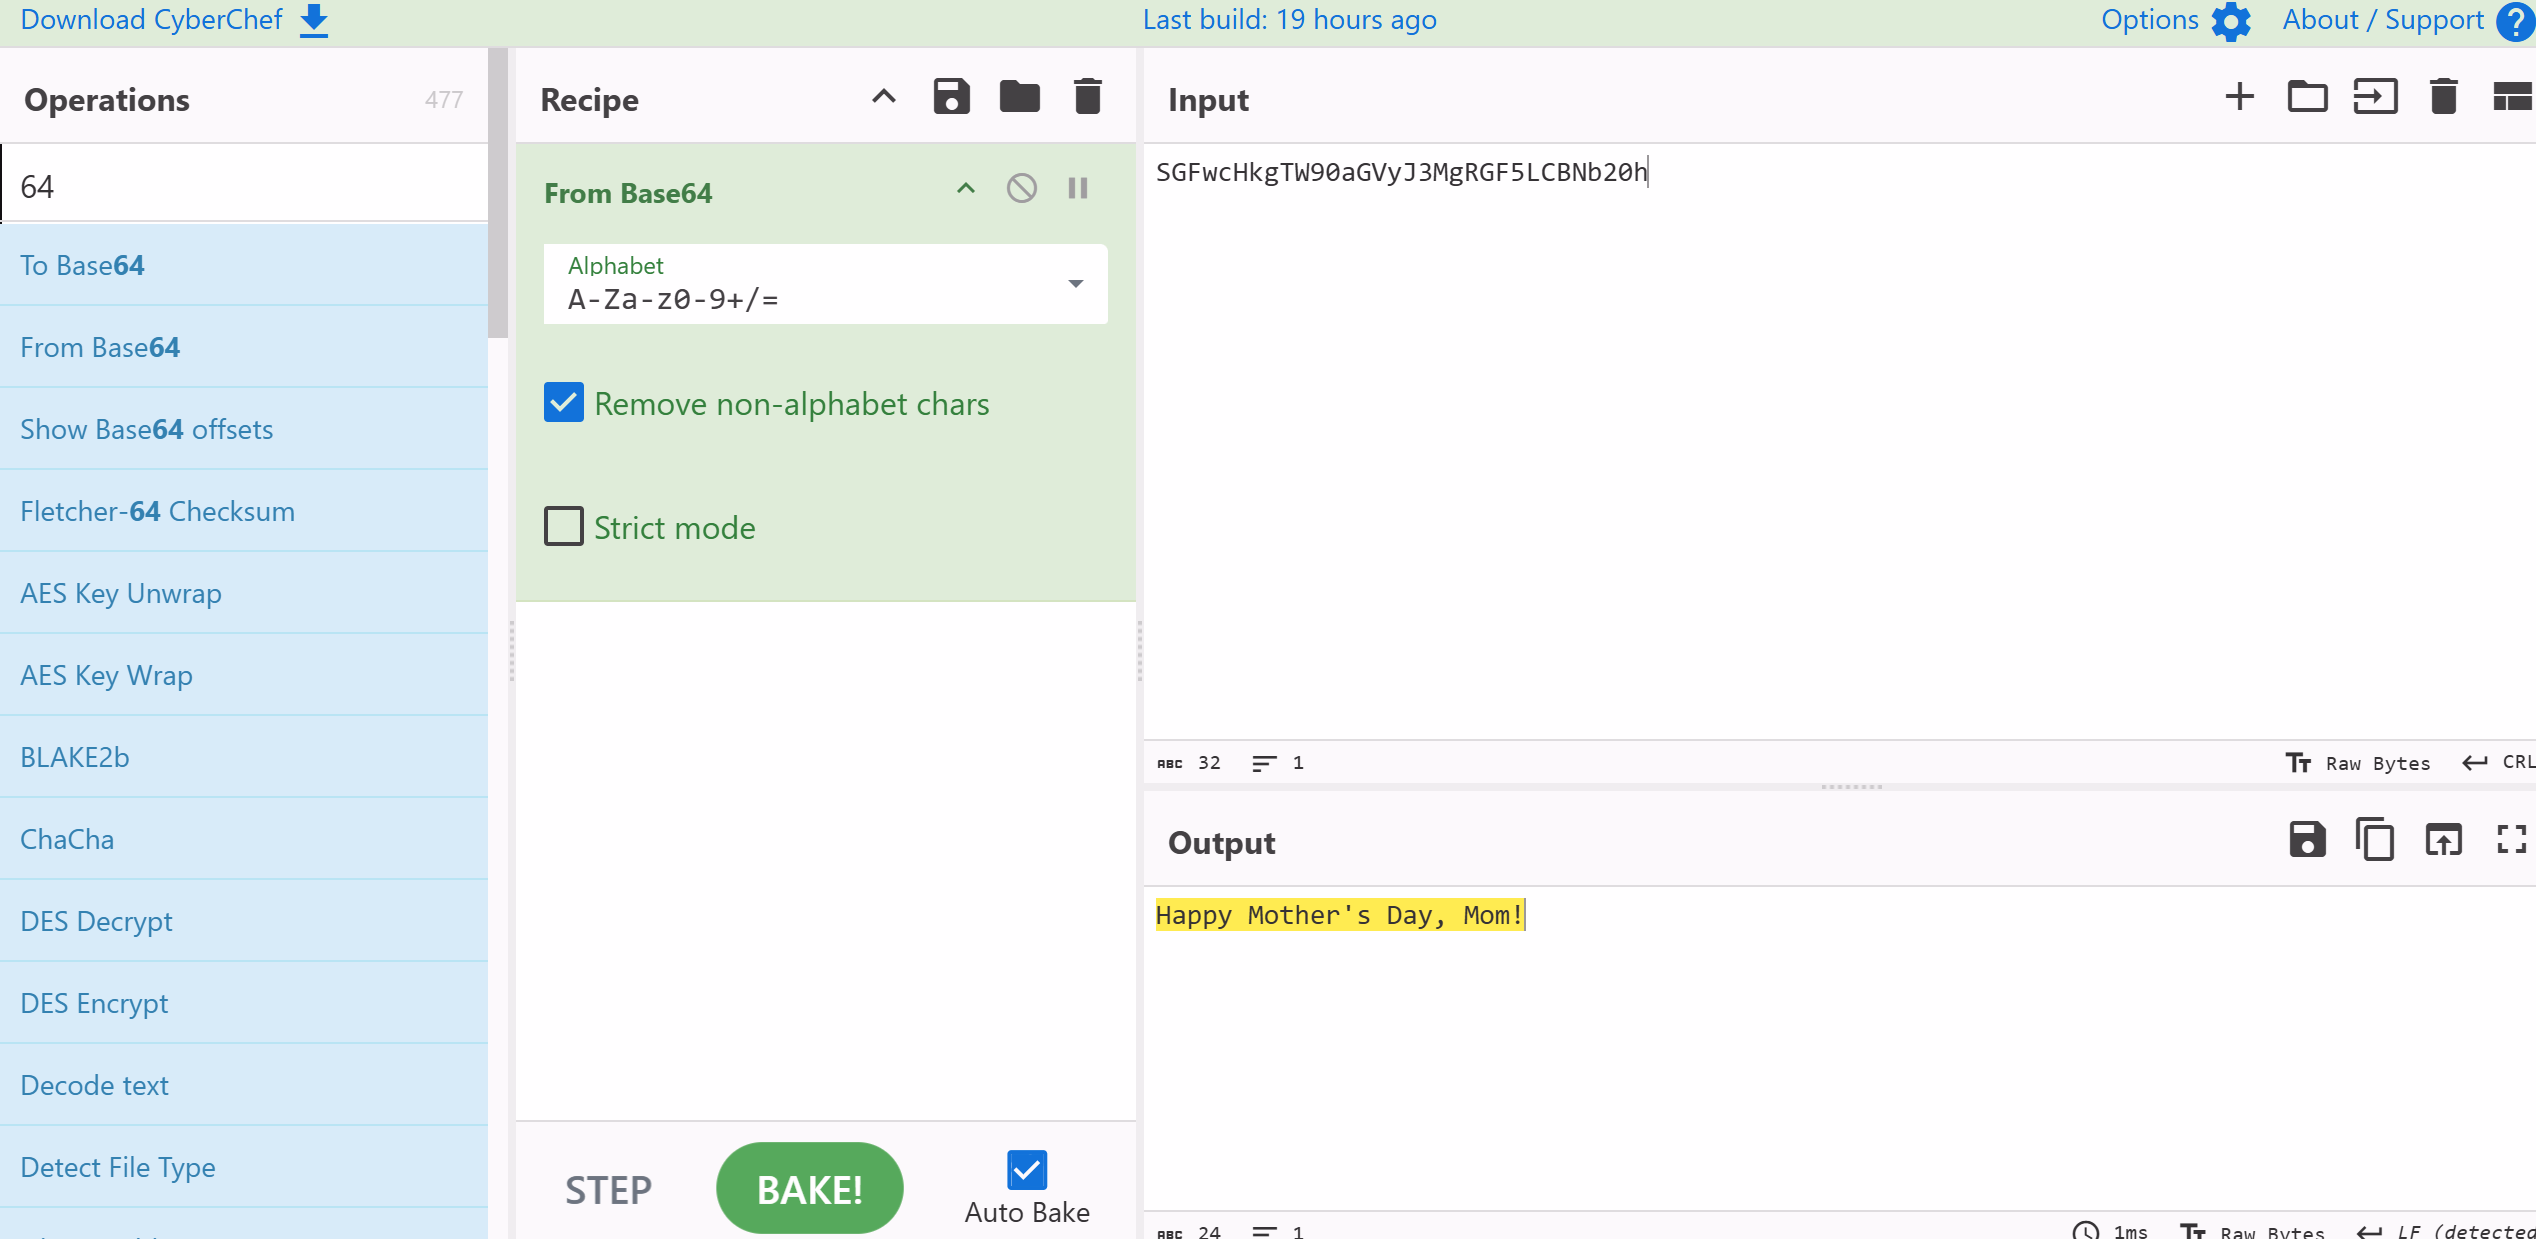Image resolution: width=2536 pixels, height=1239 pixels.
Task: Open input character encoding Raw Bytes
Action: (2358, 763)
